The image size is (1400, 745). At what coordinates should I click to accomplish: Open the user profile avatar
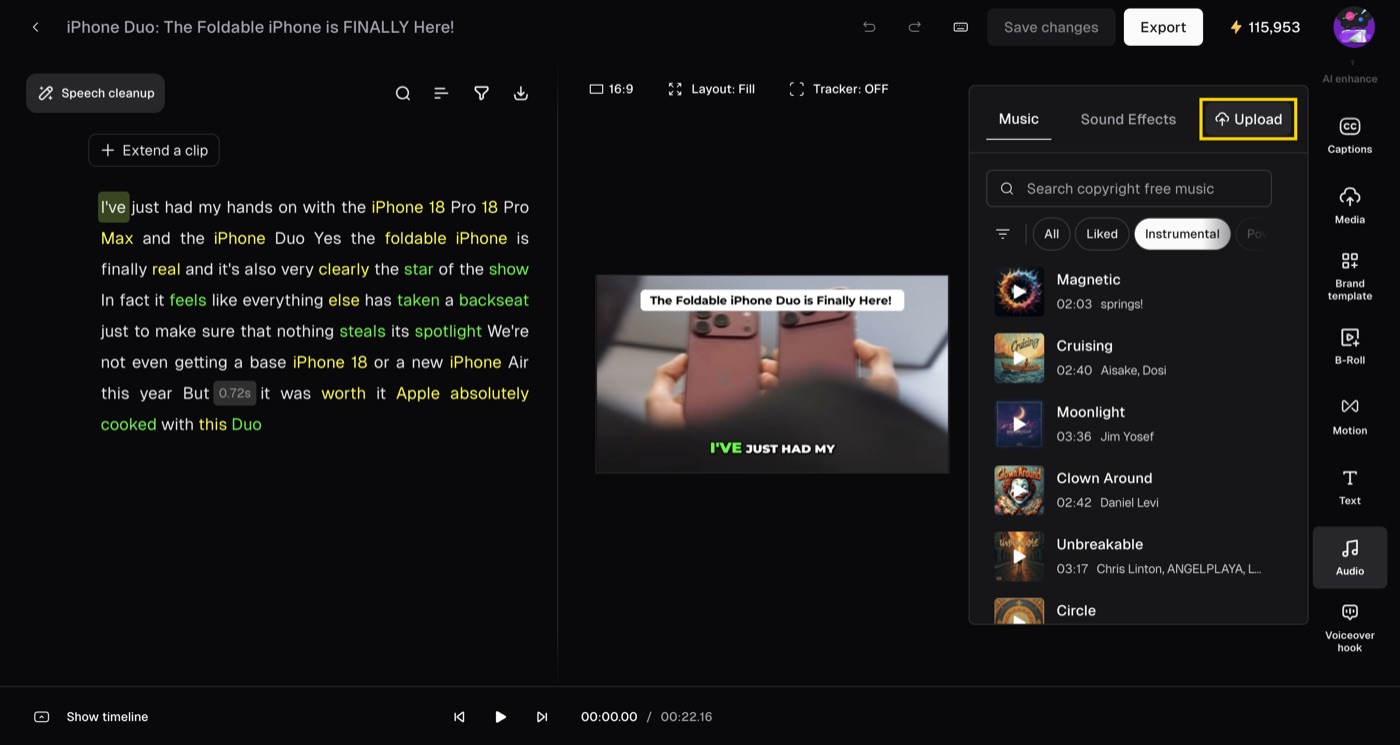click(1354, 27)
